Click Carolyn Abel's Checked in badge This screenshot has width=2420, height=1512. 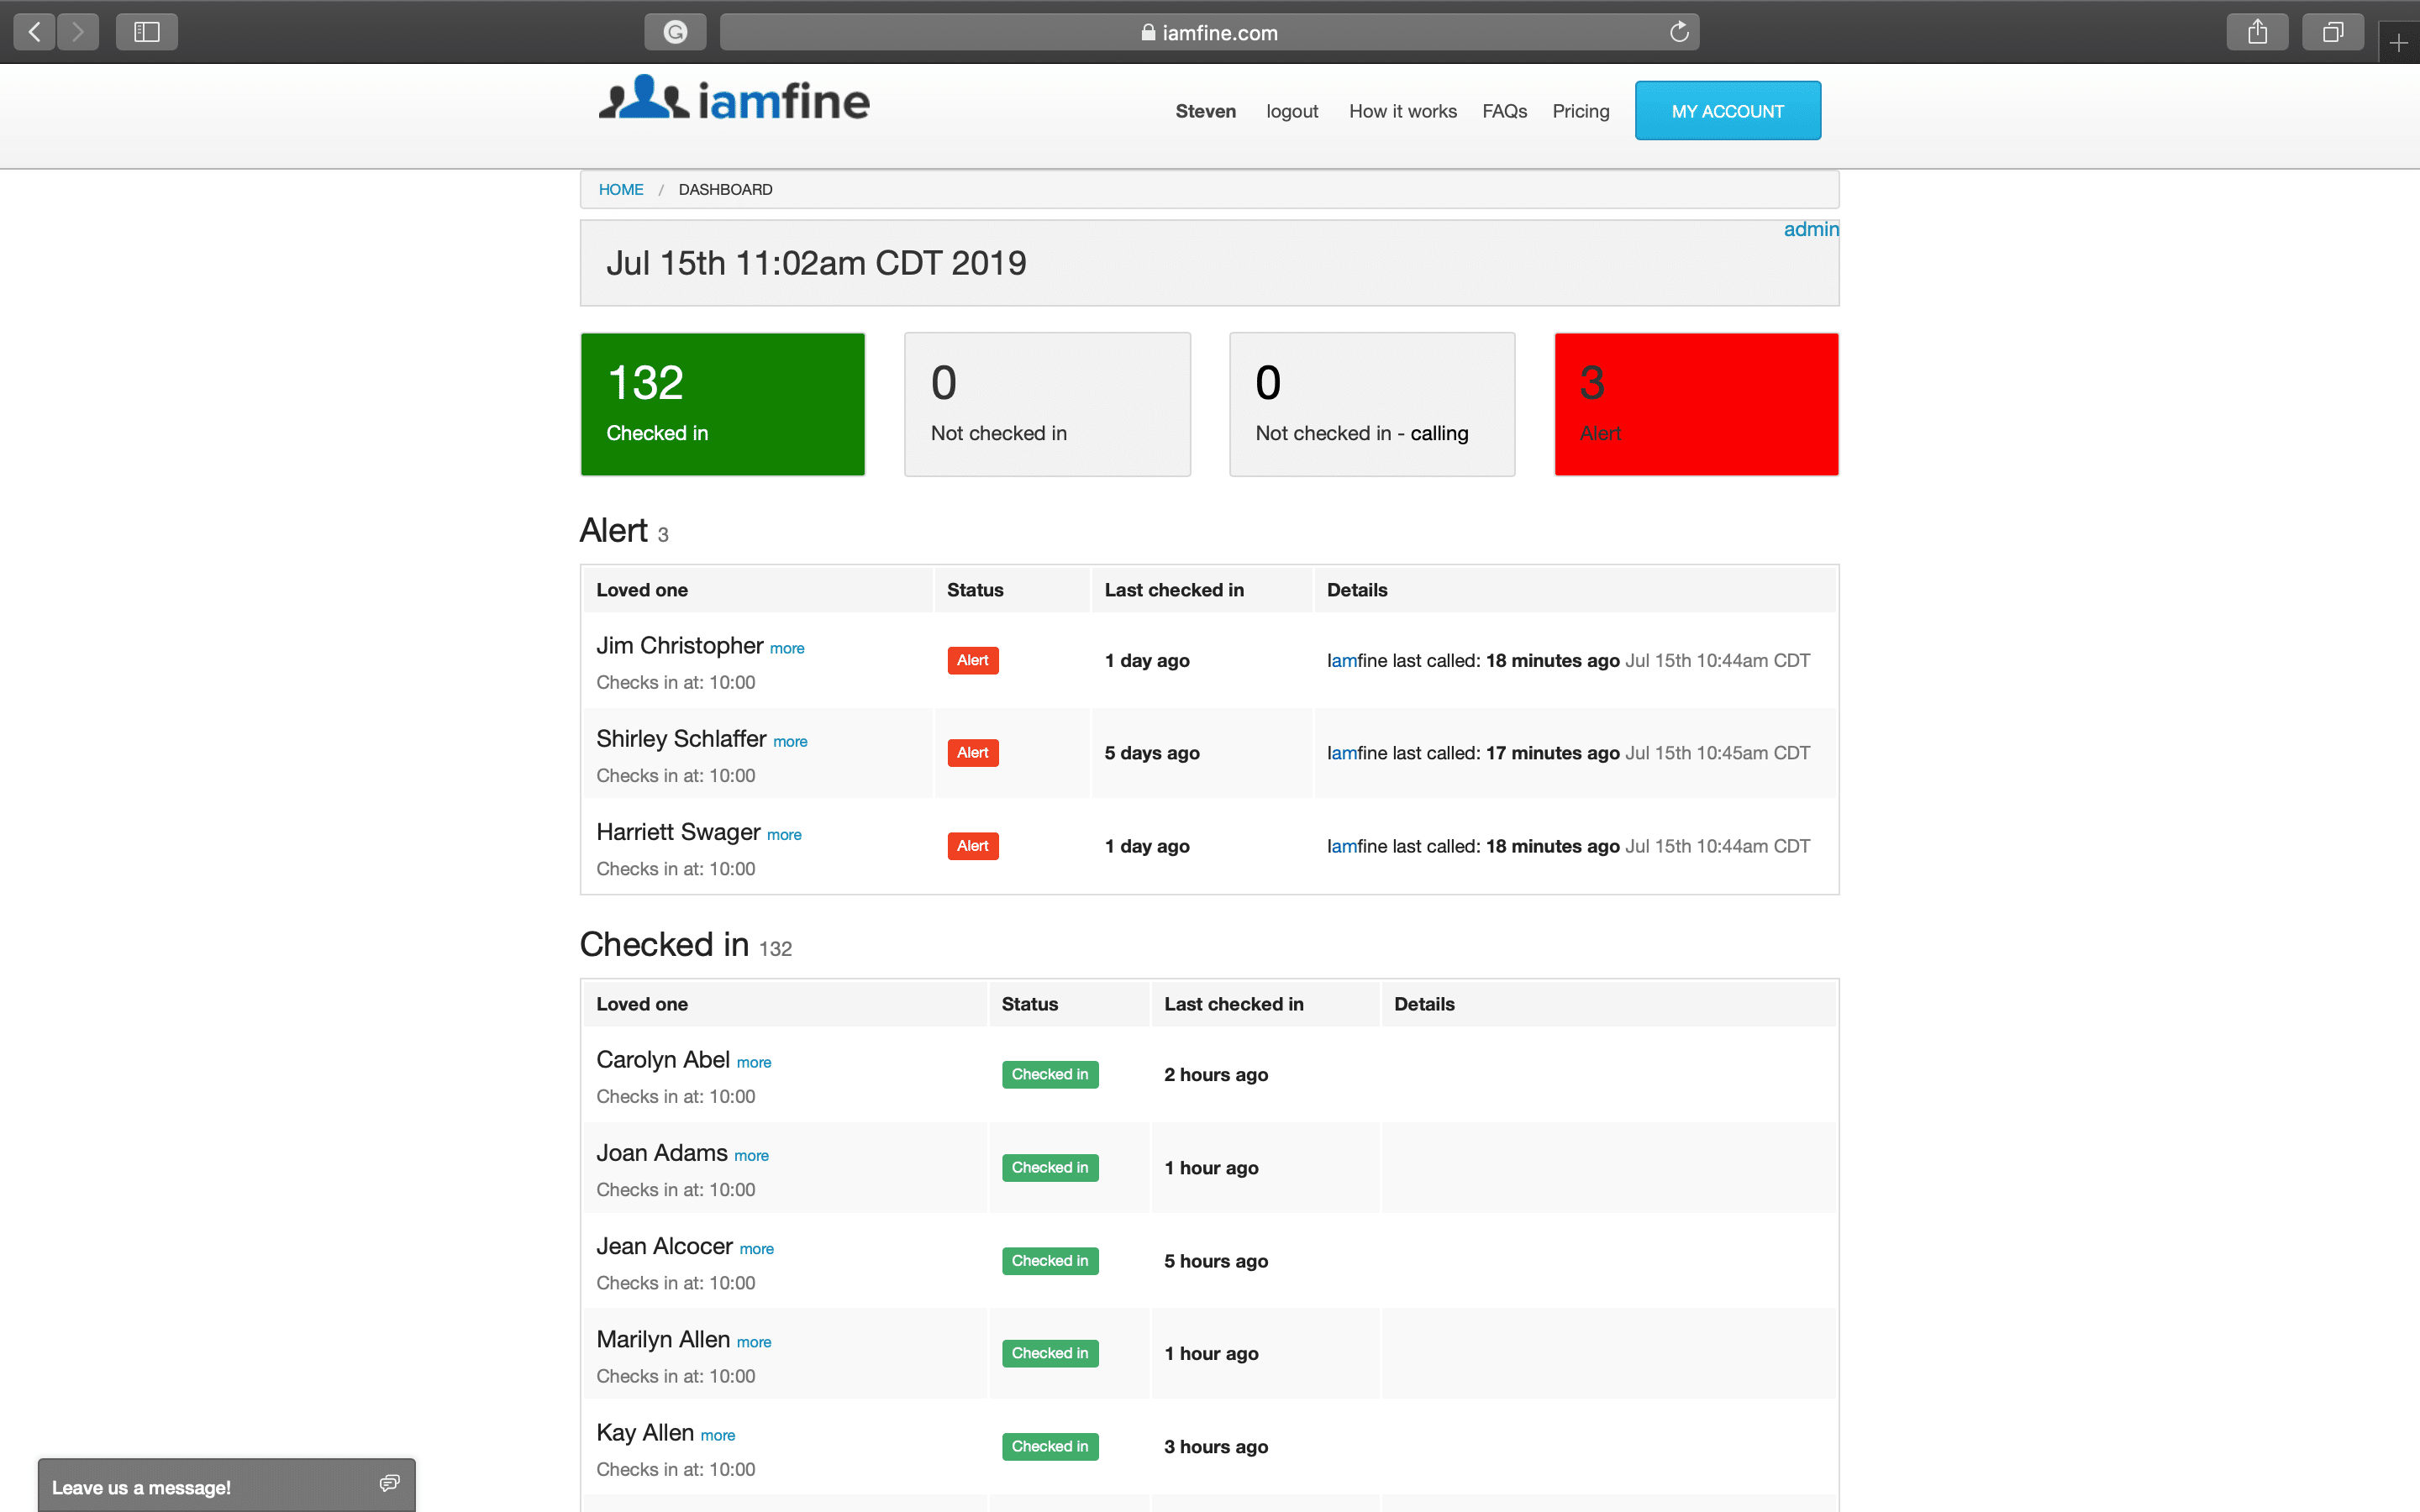1050,1074
